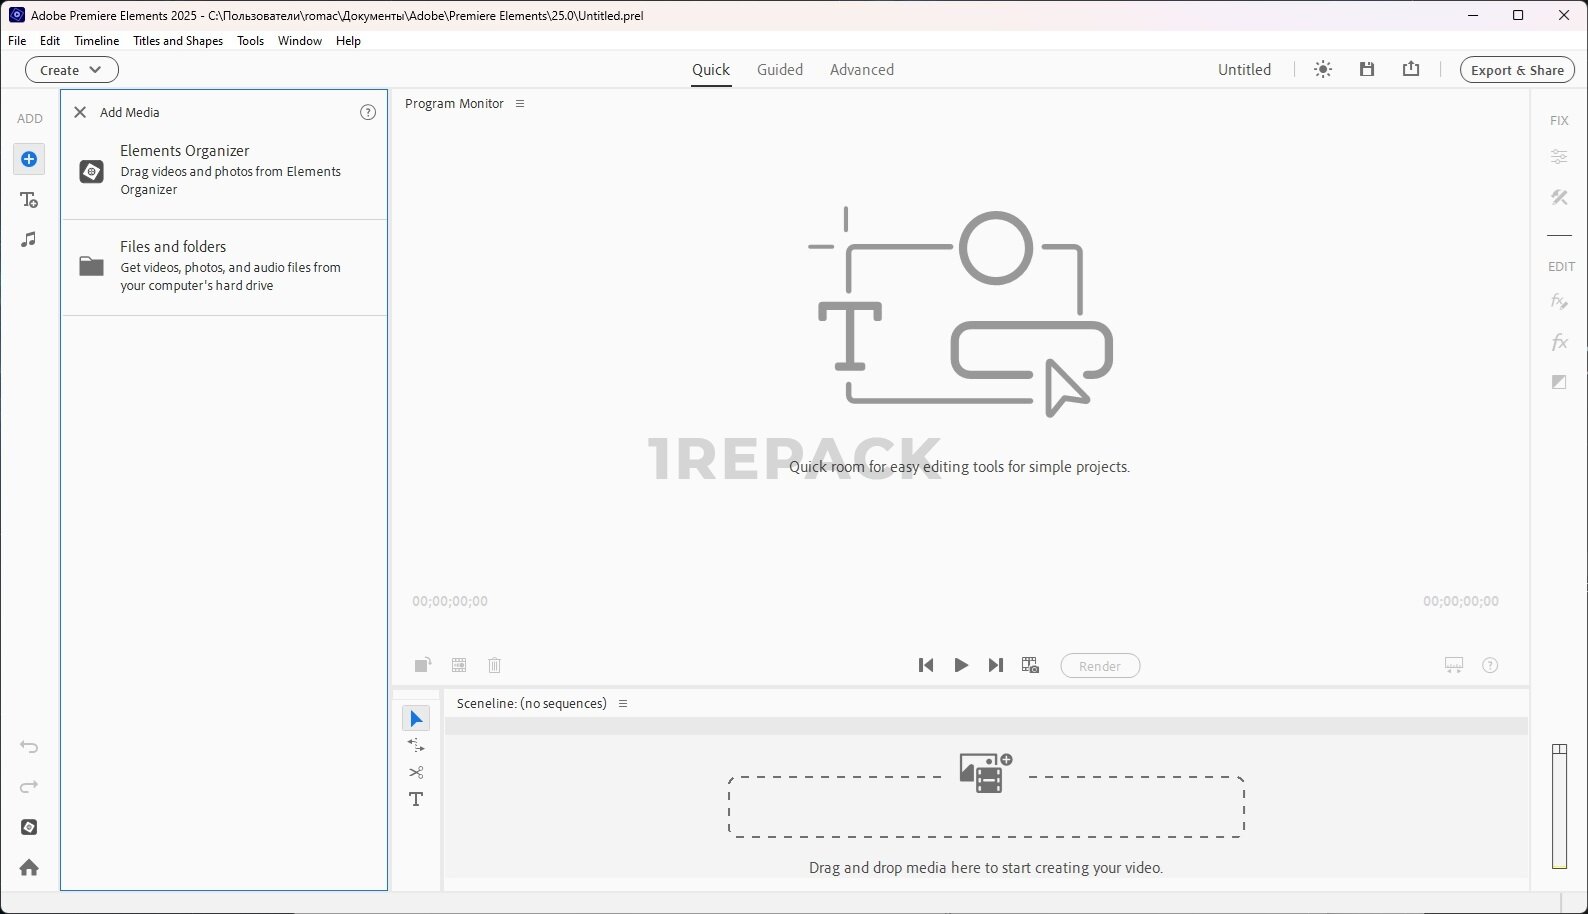Image resolution: width=1588 pixels, height=914 pixels.
Task: Click the Render button
Action: 1100,666
